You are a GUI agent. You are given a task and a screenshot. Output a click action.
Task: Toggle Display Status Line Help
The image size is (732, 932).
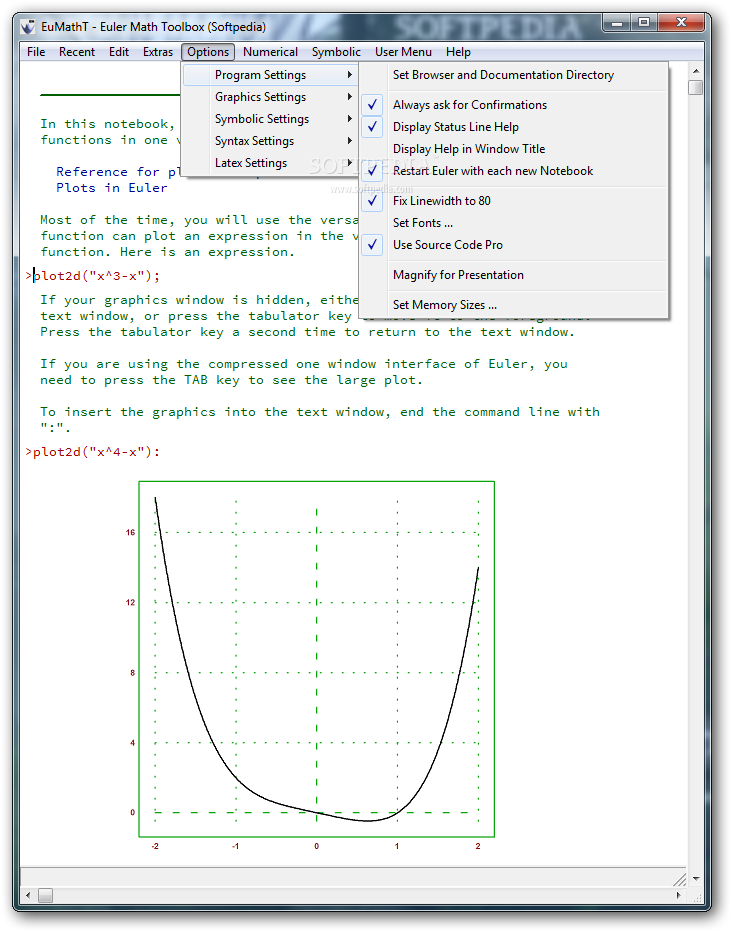(x=513, y=127)
